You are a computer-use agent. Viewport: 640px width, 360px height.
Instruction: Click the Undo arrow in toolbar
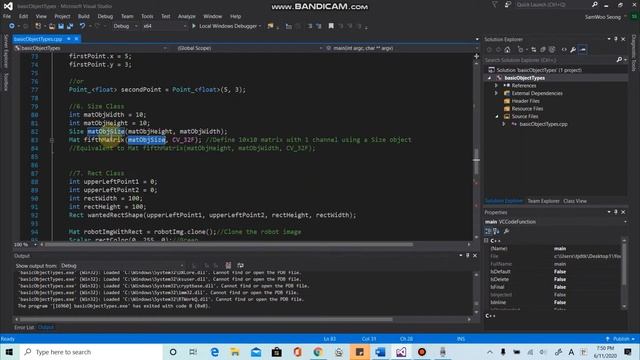point(82,26)
